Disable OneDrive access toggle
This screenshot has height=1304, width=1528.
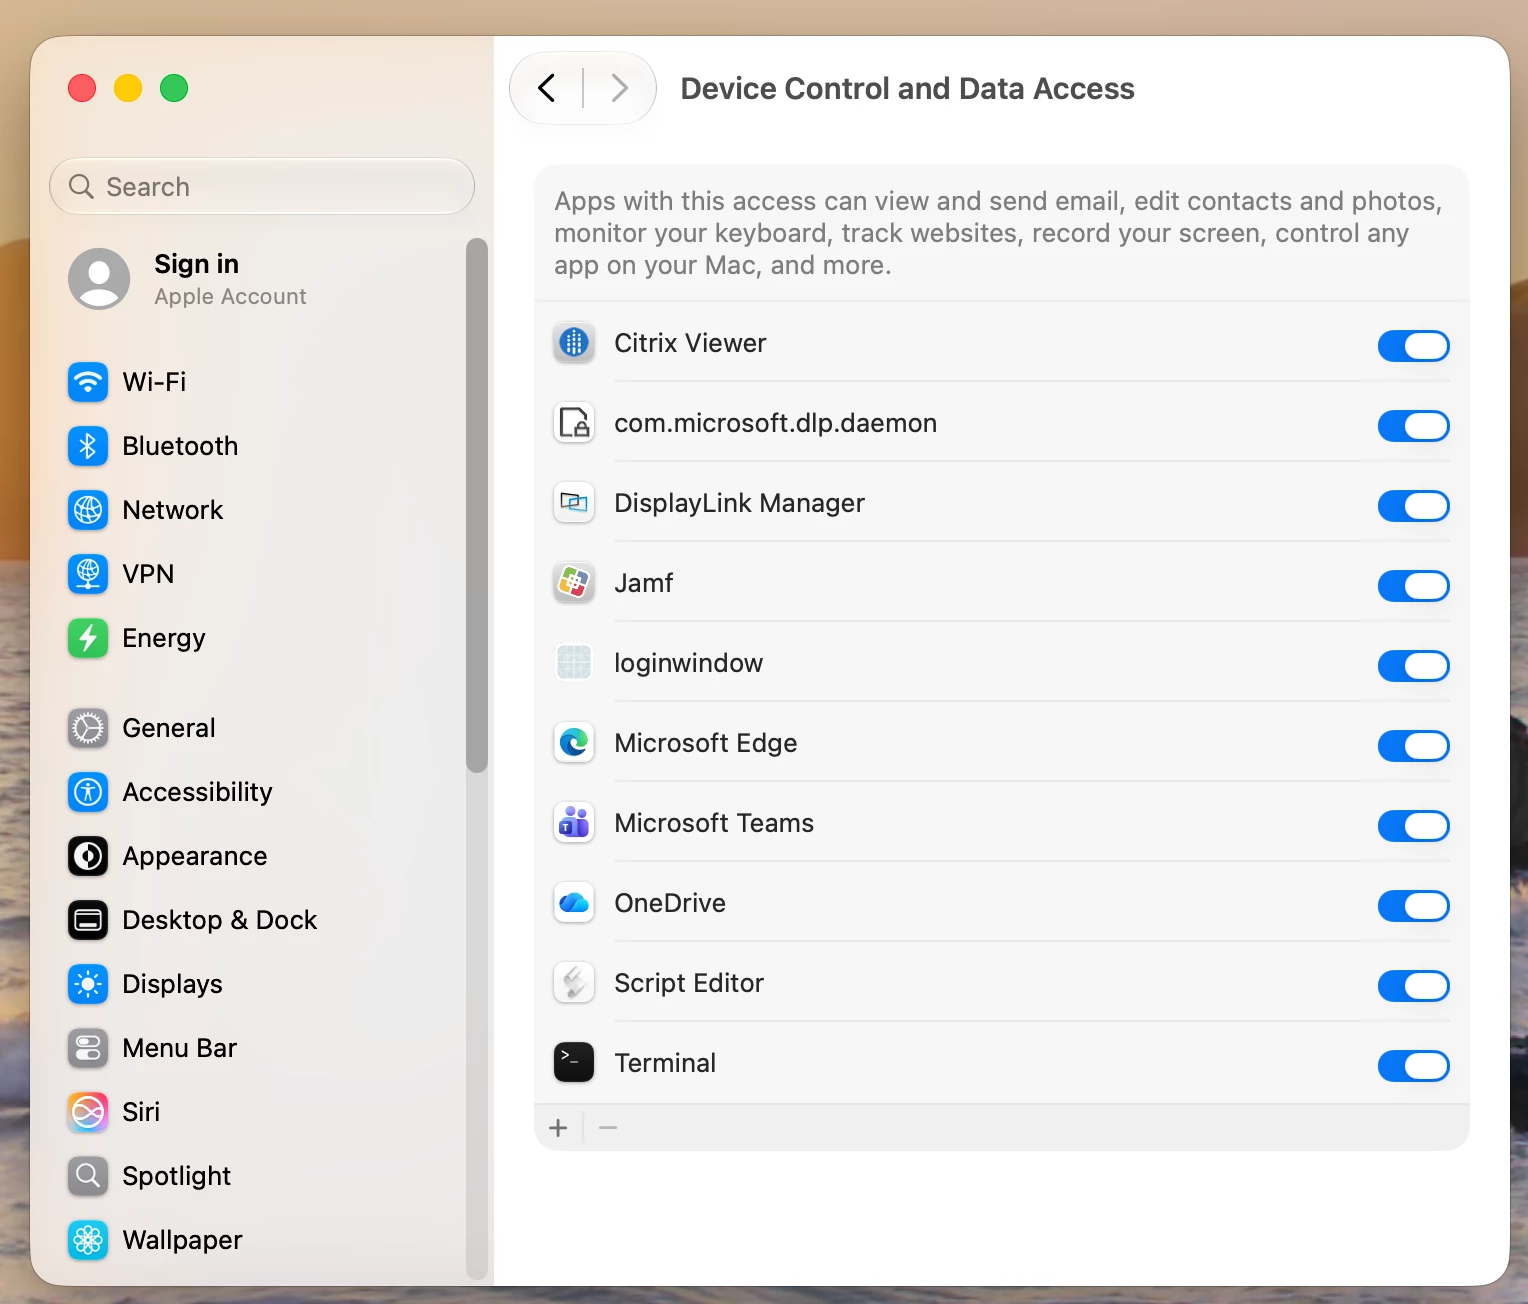tap(1413, 906)
